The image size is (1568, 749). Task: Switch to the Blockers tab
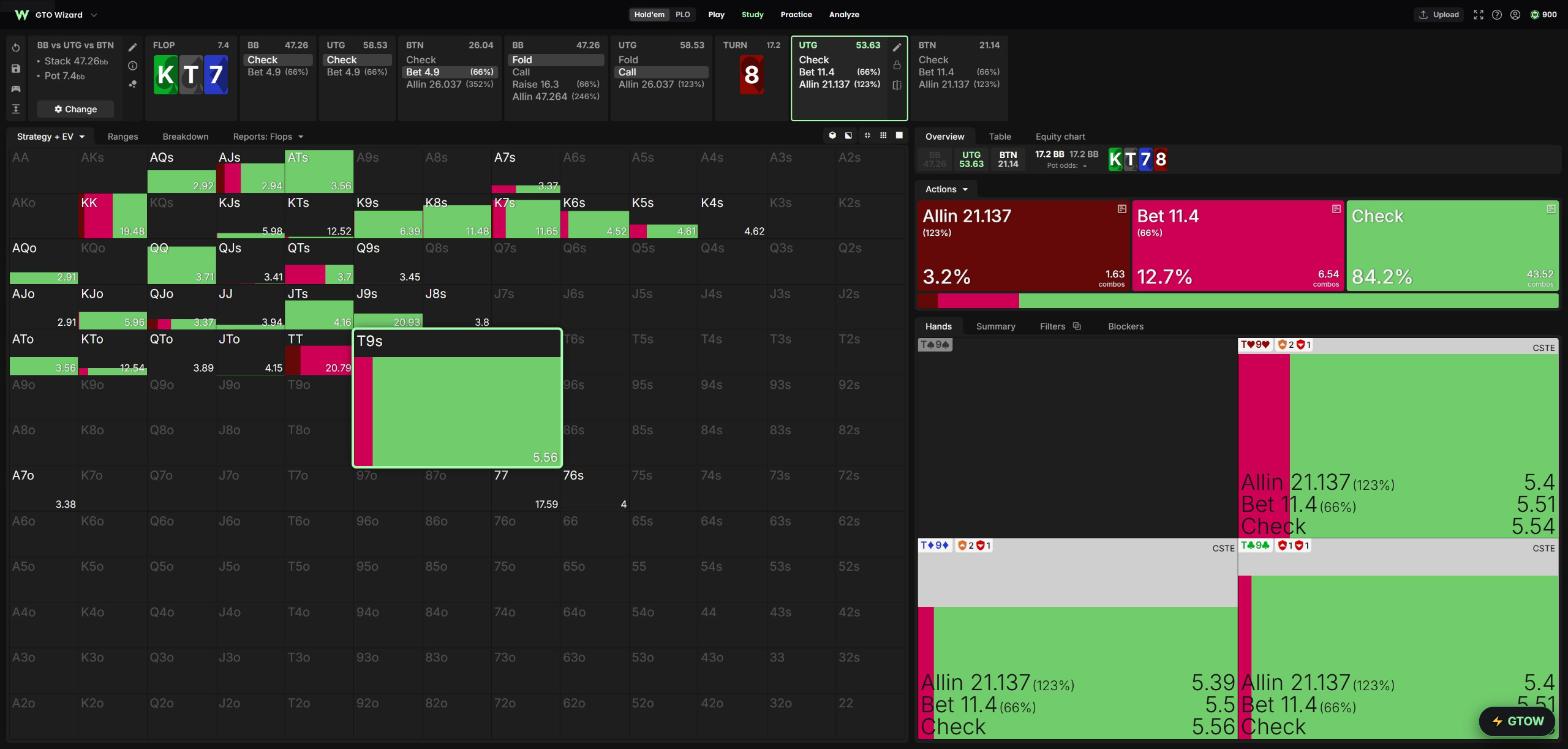point(1126,326)
